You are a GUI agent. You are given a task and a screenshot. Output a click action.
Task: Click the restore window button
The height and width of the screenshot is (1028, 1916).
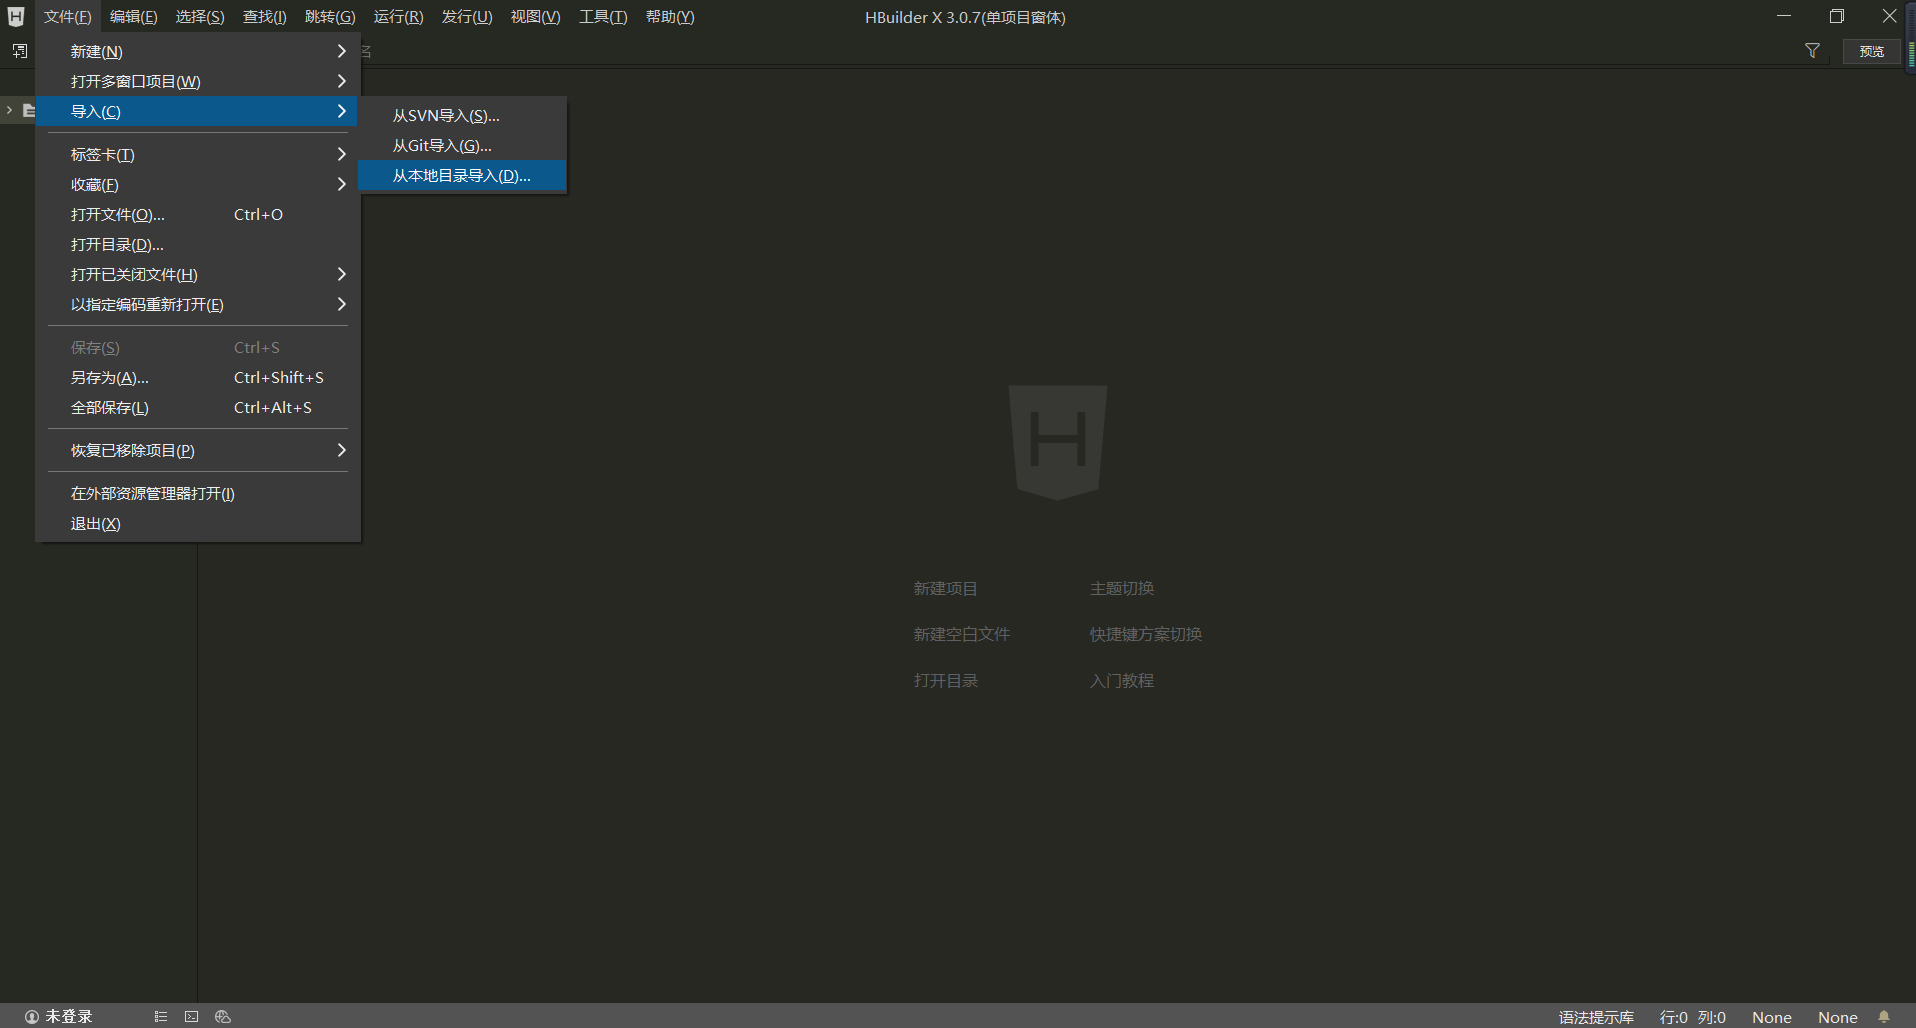click(x=1836, y=16)
